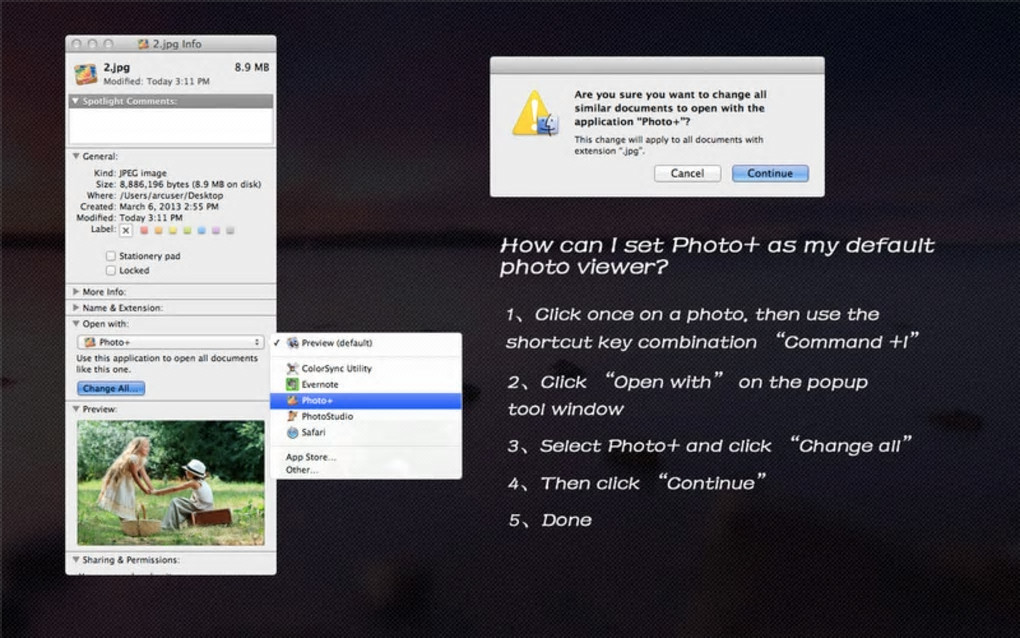Collapse the General section triangle
This screenshot has height=638, width=1020.
[x=76, y=156]
